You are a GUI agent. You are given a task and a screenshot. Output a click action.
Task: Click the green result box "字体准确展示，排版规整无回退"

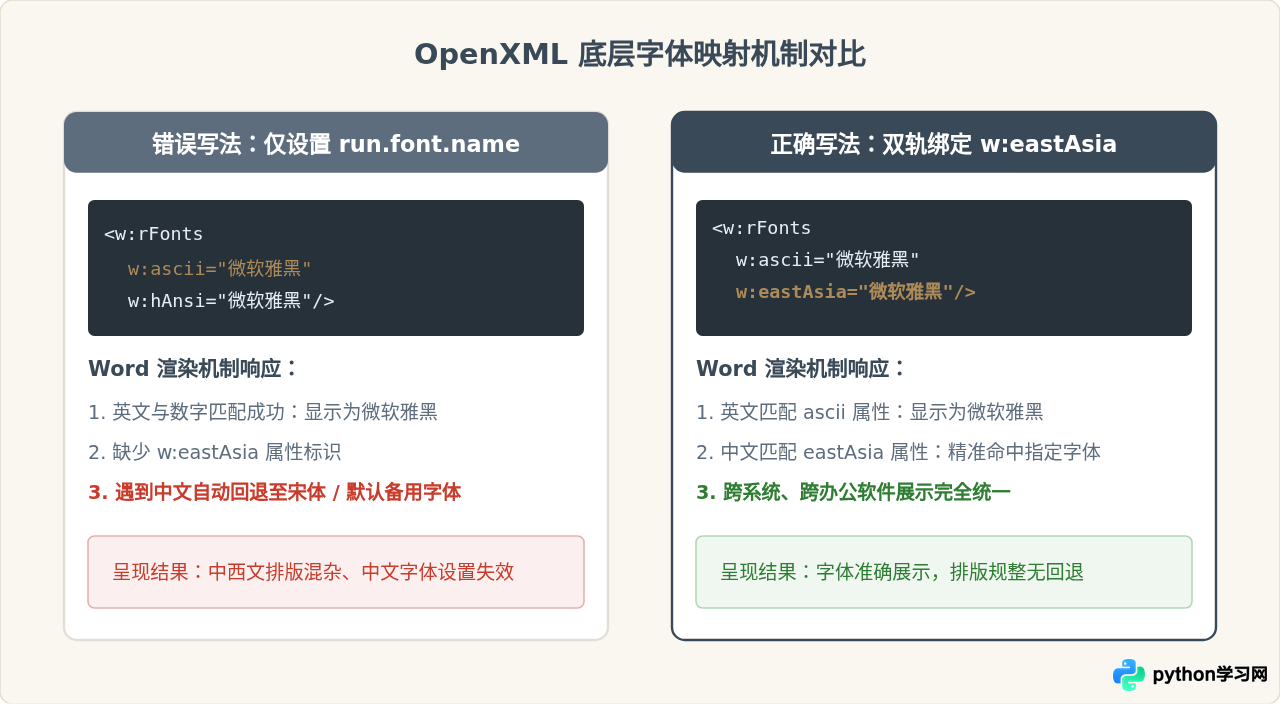[944, 572]
